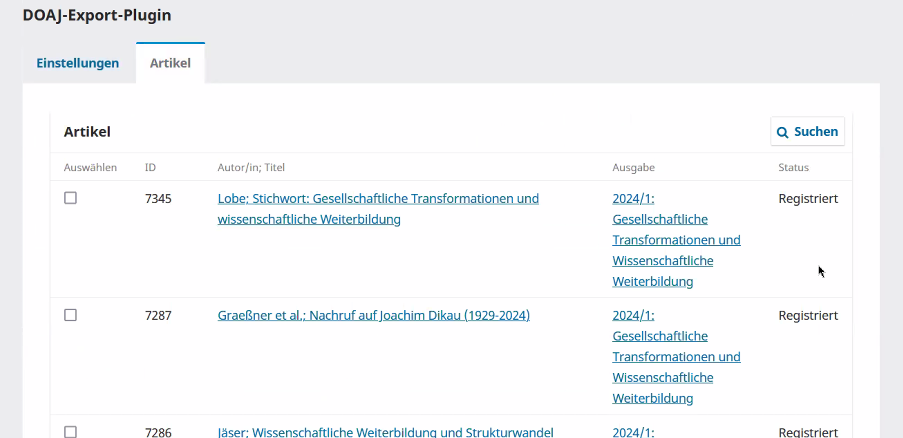The width and height of the screenshot is (903, 438).
Task: Click the ID column header
Action: (x=150, y=167)
